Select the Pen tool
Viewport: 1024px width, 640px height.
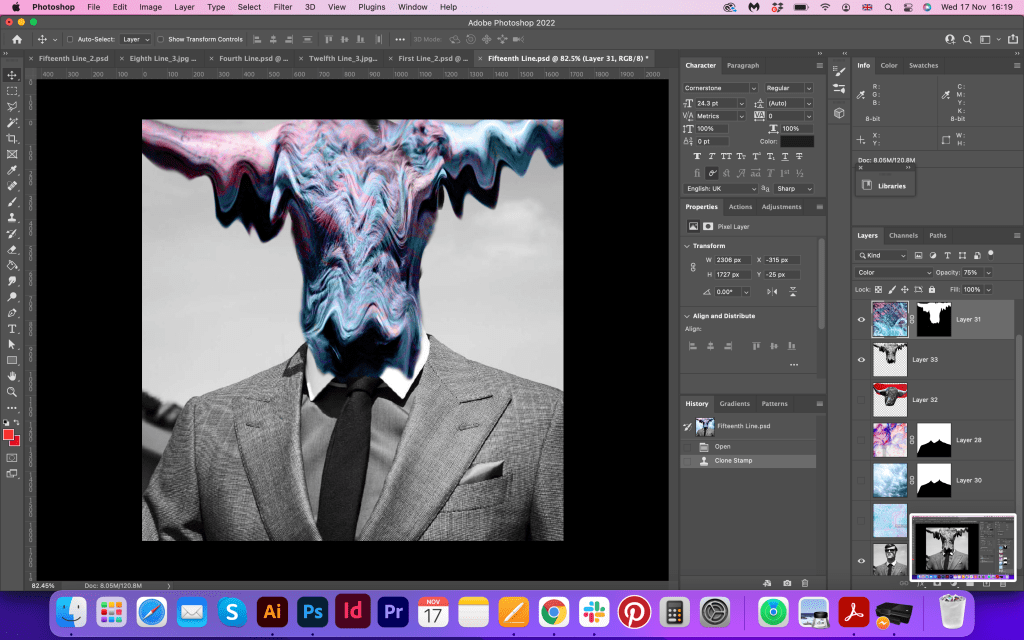point(12,312)
